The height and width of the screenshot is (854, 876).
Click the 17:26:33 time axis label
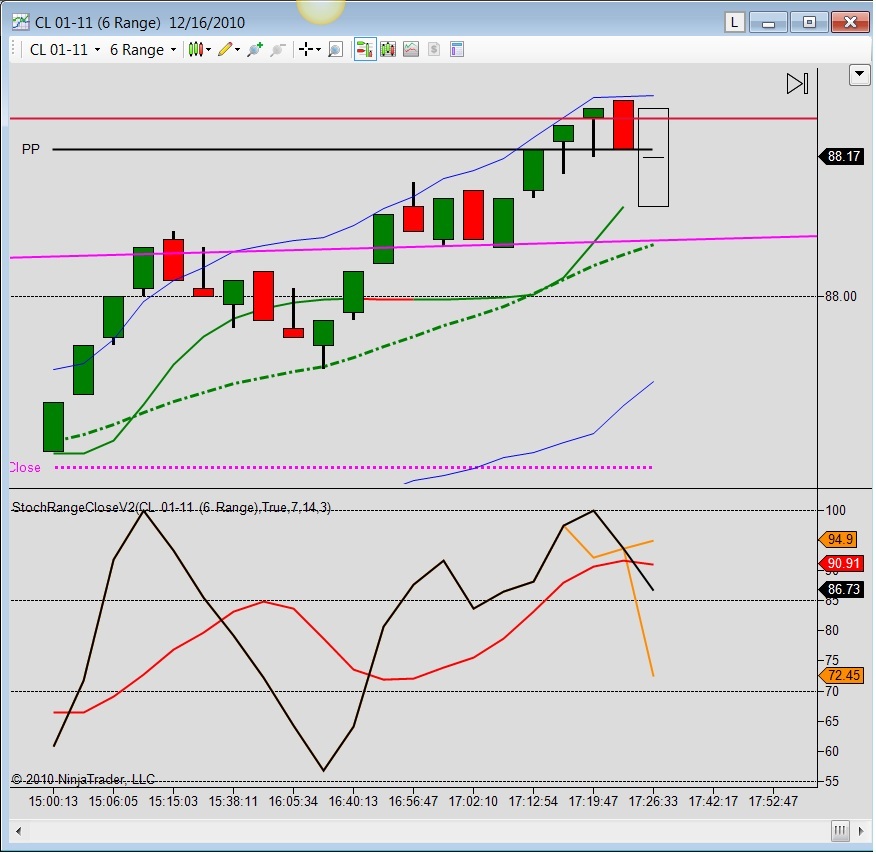pos(653,802)
